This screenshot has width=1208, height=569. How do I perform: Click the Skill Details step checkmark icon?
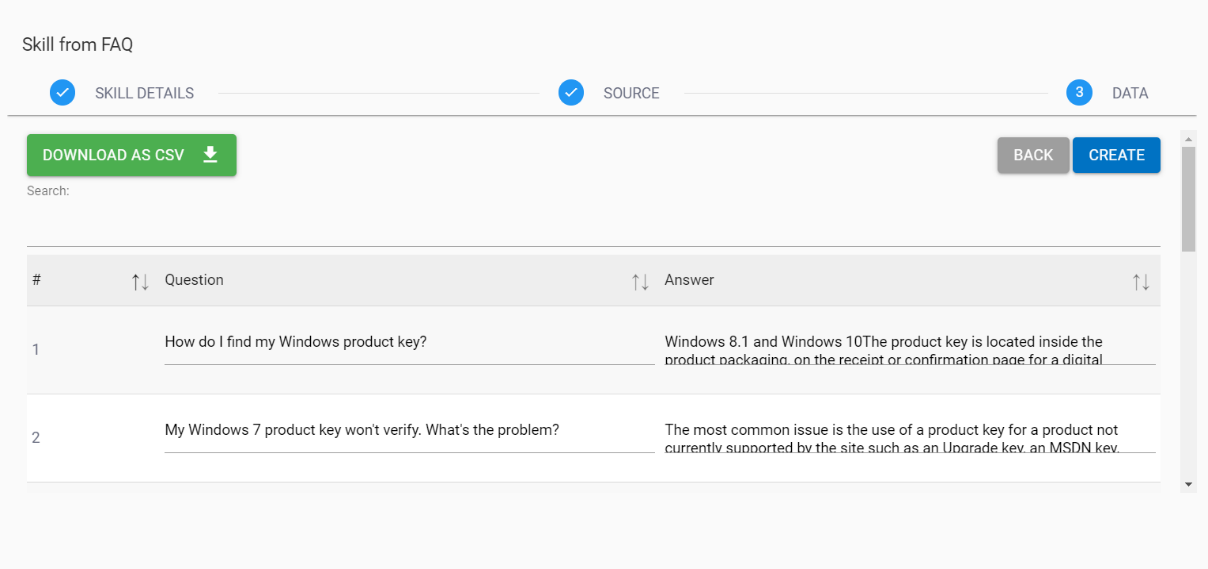tap(62, 93)
